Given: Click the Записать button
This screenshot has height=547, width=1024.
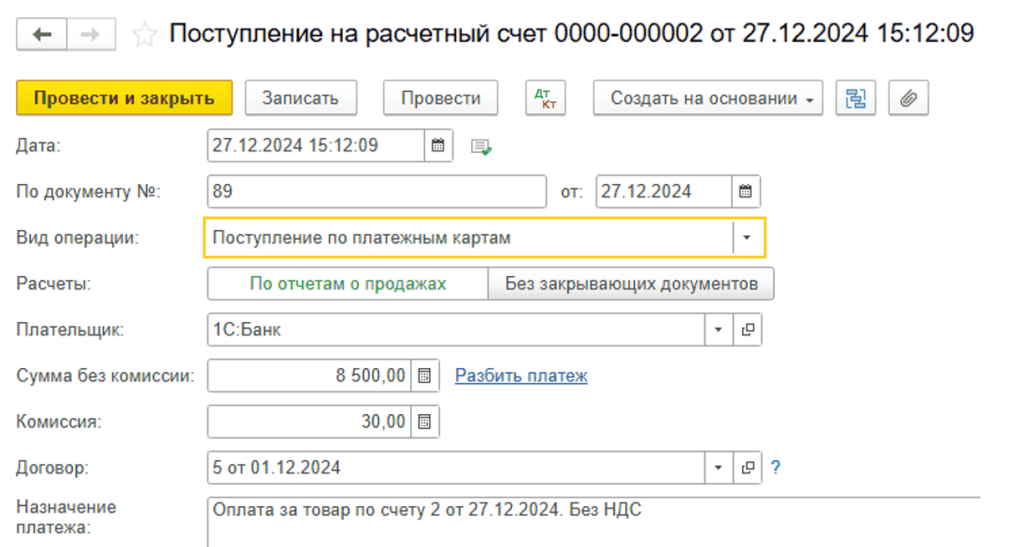Looking at the screenshot, I should (x=300, y=98).
